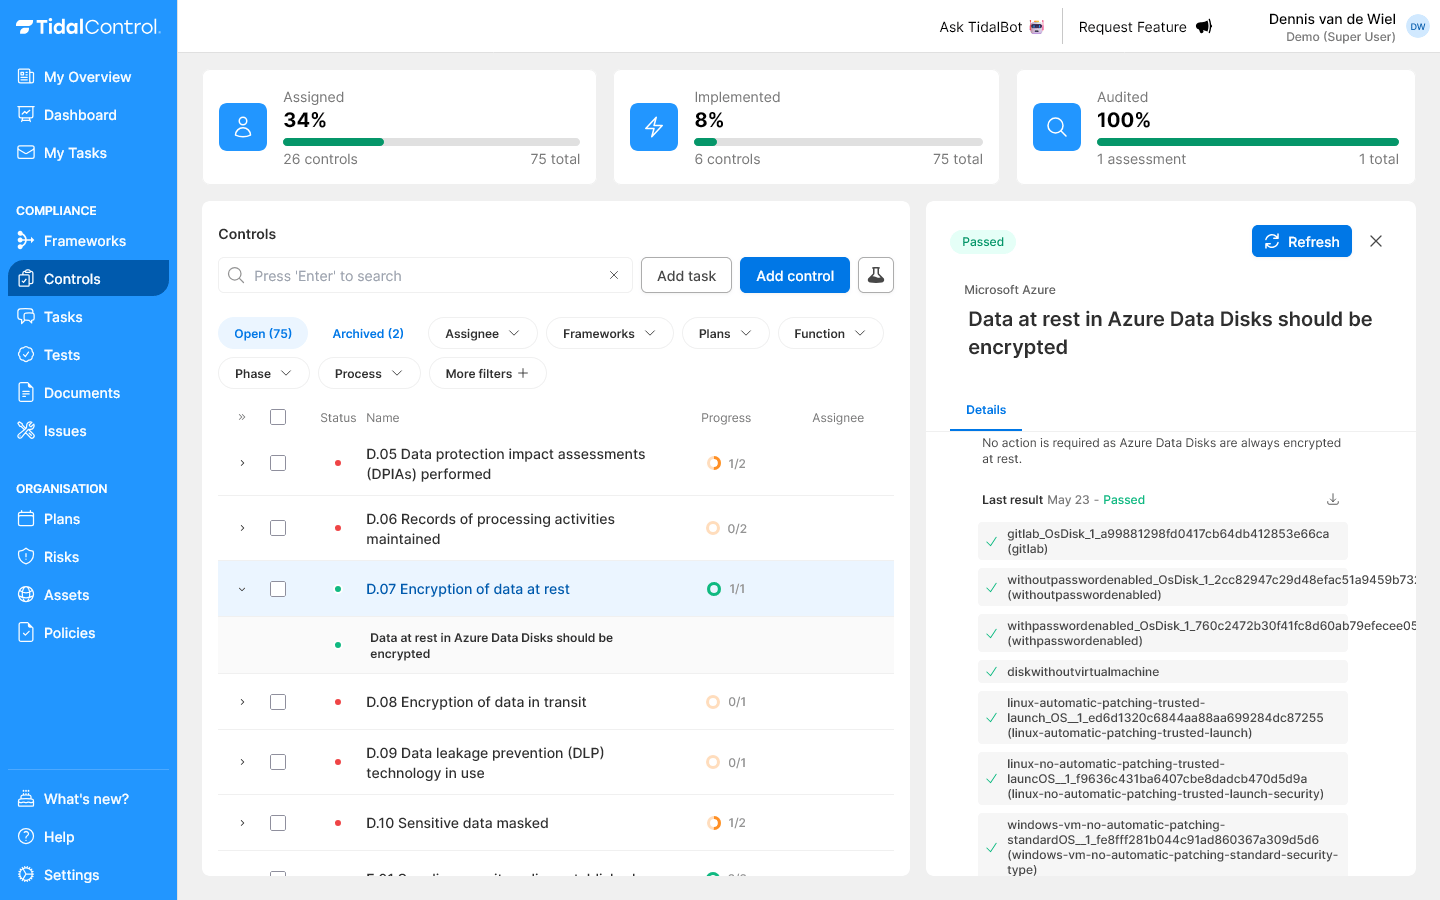Screen dimensions: 1440x900
Task: Switch to the Archived controls tab
Action: tap(368, 333)
